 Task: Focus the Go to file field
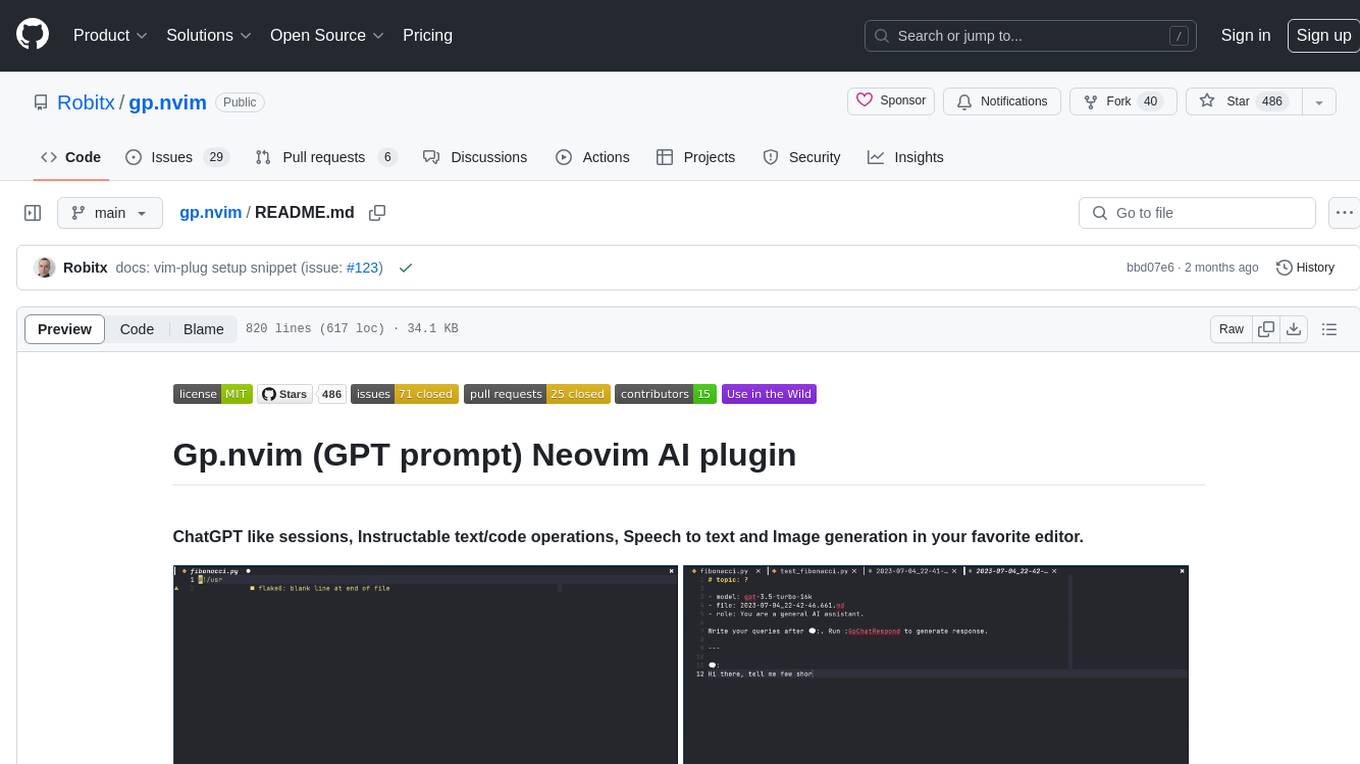pyautogui.click(x=1197, y=213)
